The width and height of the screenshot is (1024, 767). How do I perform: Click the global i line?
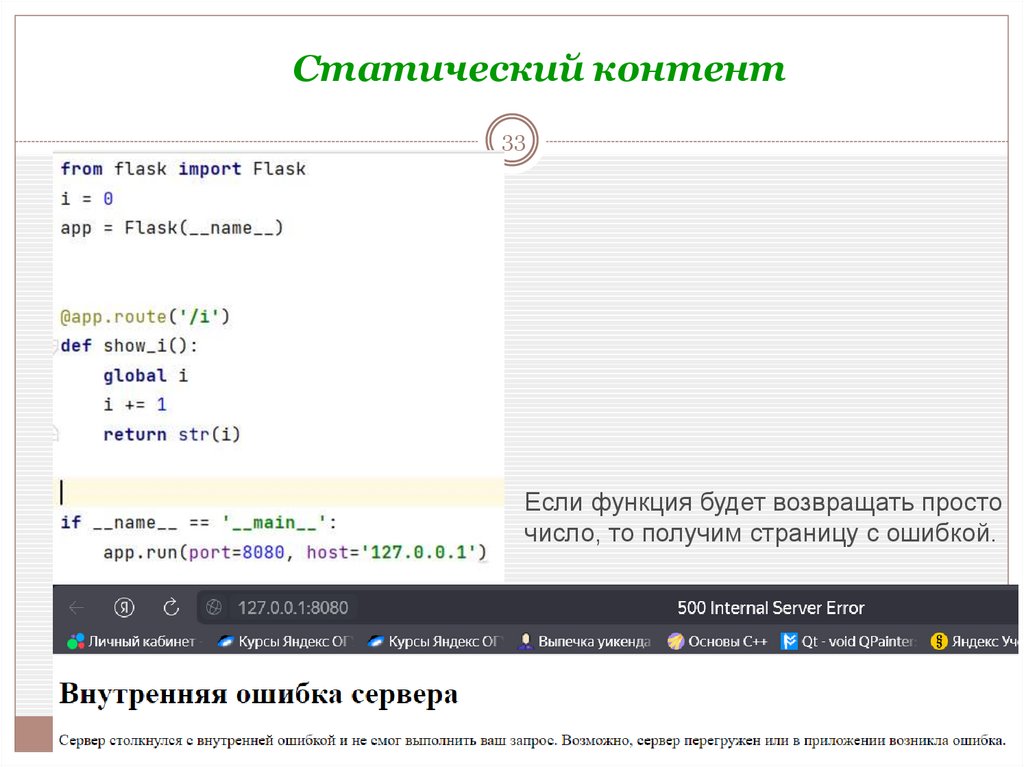coord(146,376)
